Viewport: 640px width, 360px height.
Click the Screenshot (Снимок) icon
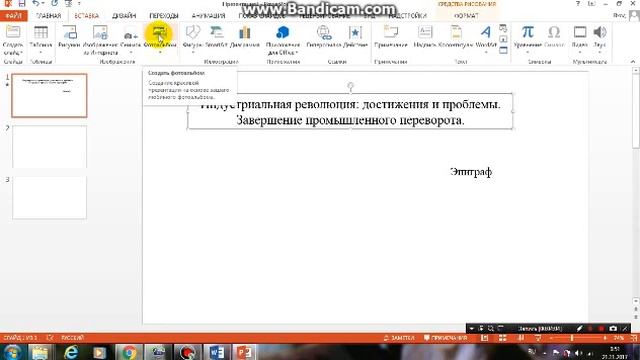pyautogui.click(x=130, y=35)
